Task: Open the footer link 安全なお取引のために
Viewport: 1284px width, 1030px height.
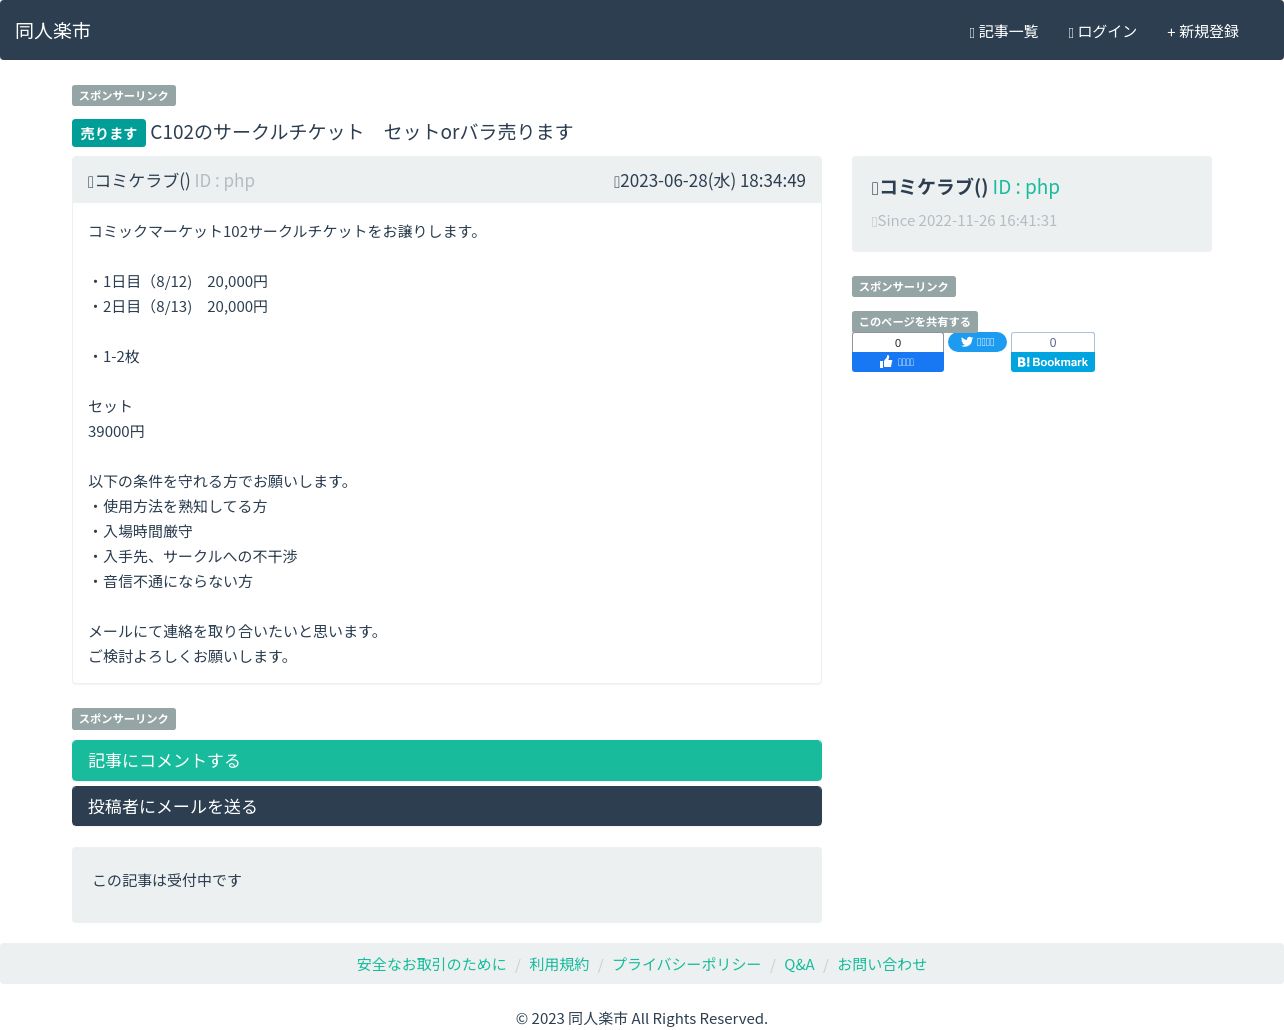Action: pyautogui.click(x=432, y=964)
